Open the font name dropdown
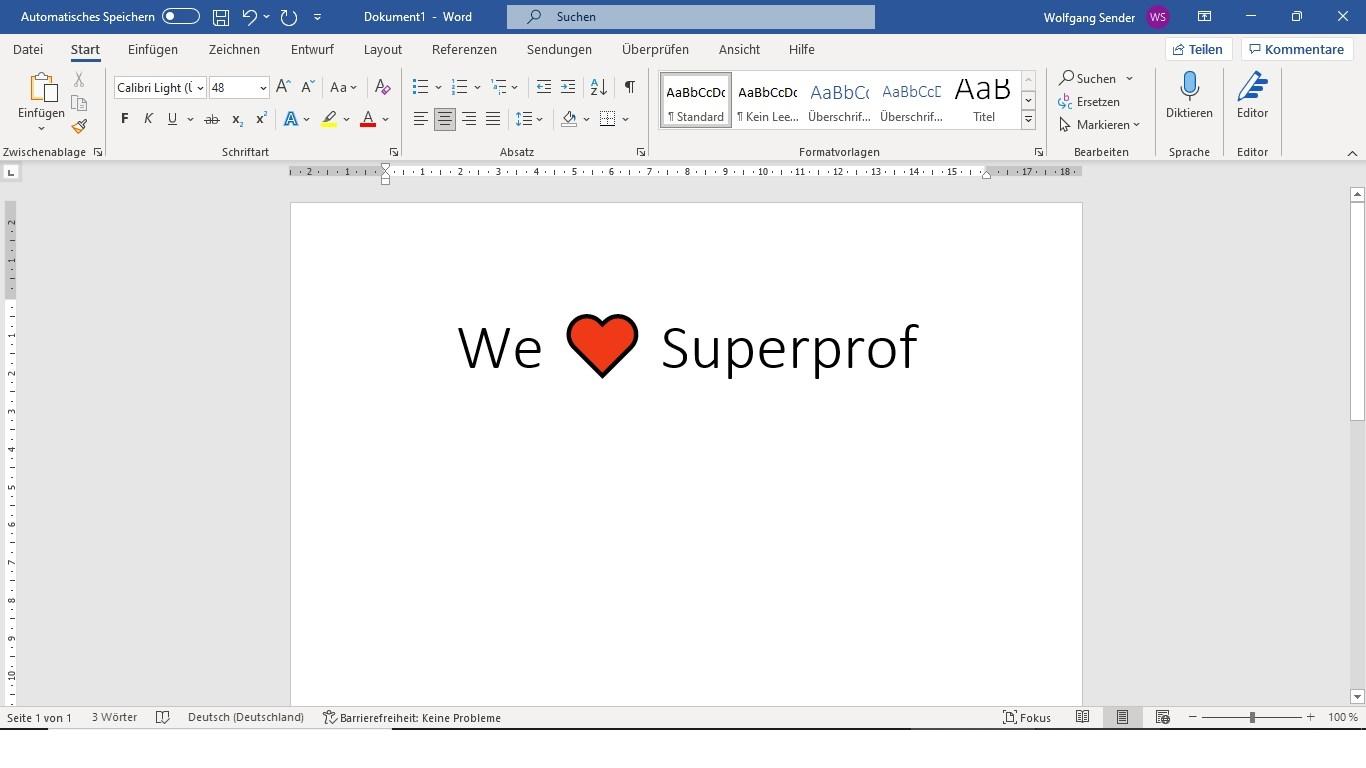1366x768 pixels. [x=200, y=88]
